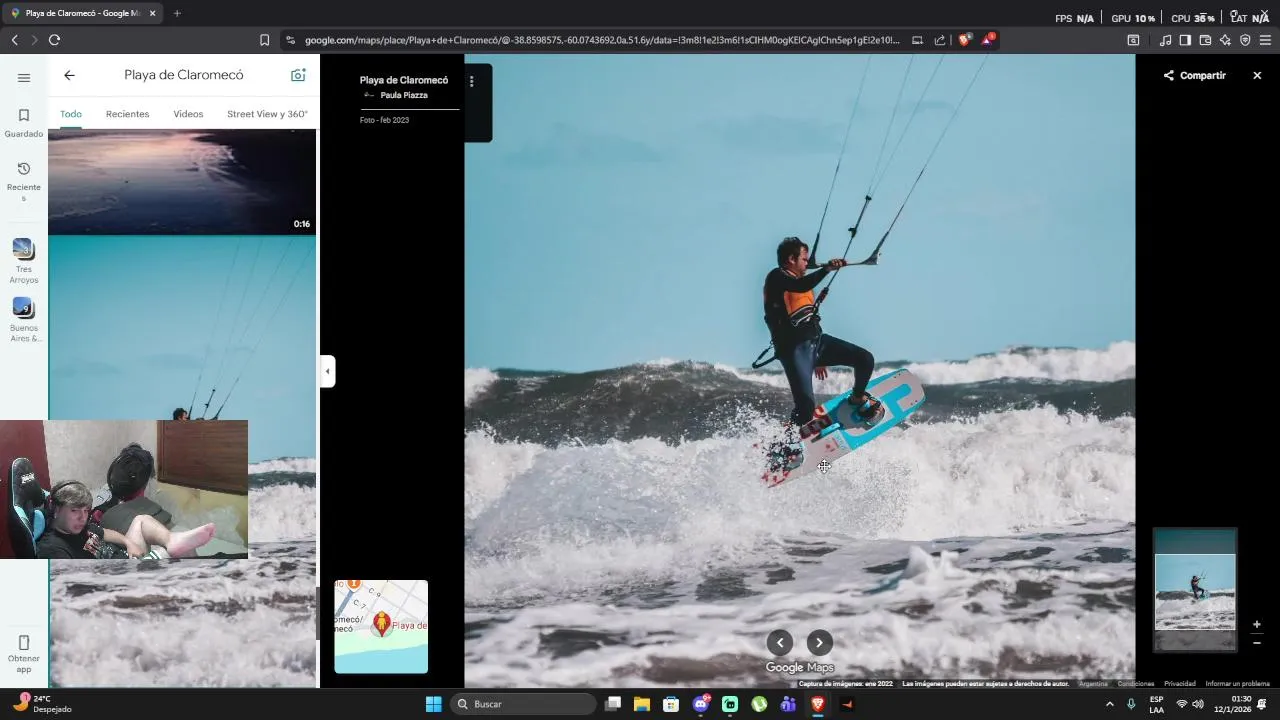Open the Windows Start menu
Screen dimensions: 1280x720
433,704
